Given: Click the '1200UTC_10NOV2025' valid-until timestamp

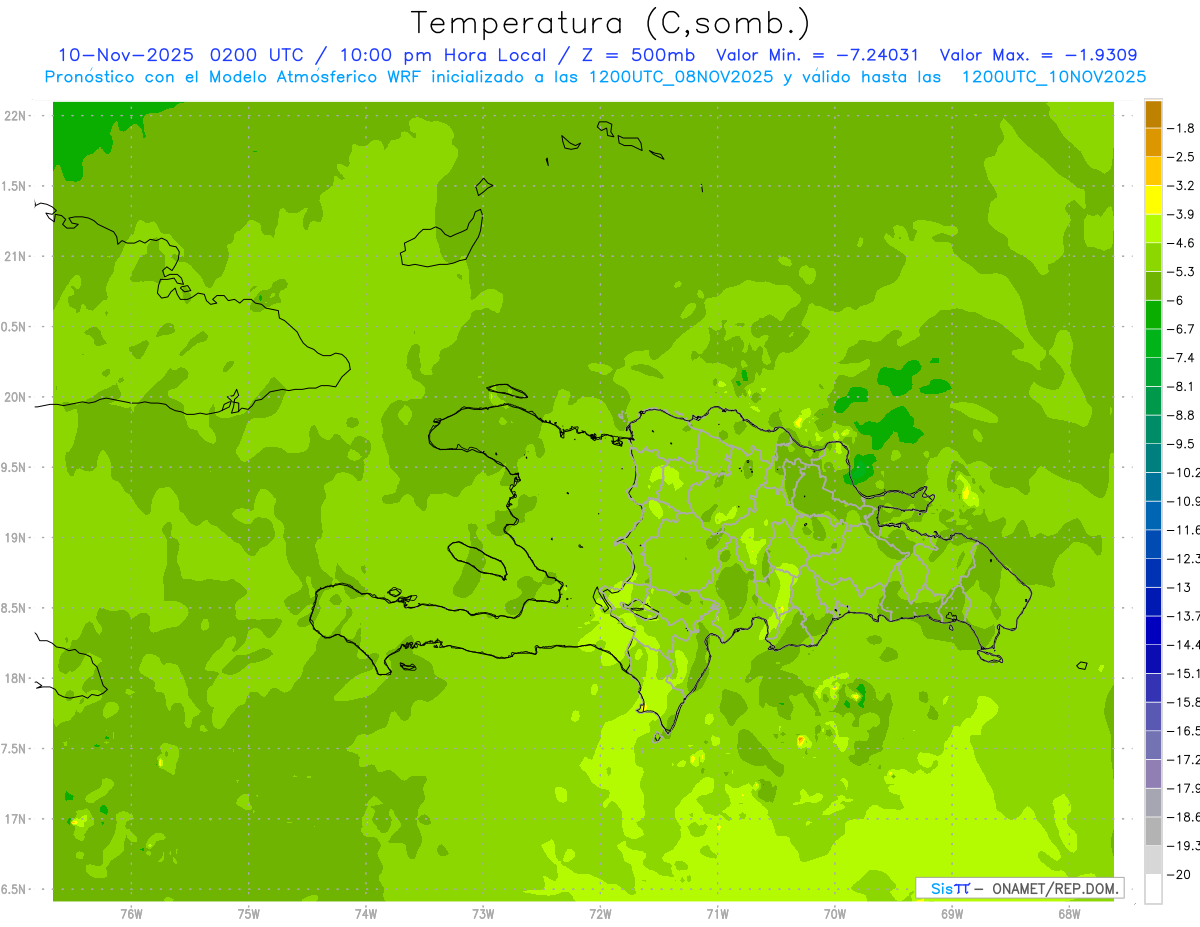Looking at the screenshot, I should [1053, 77].
